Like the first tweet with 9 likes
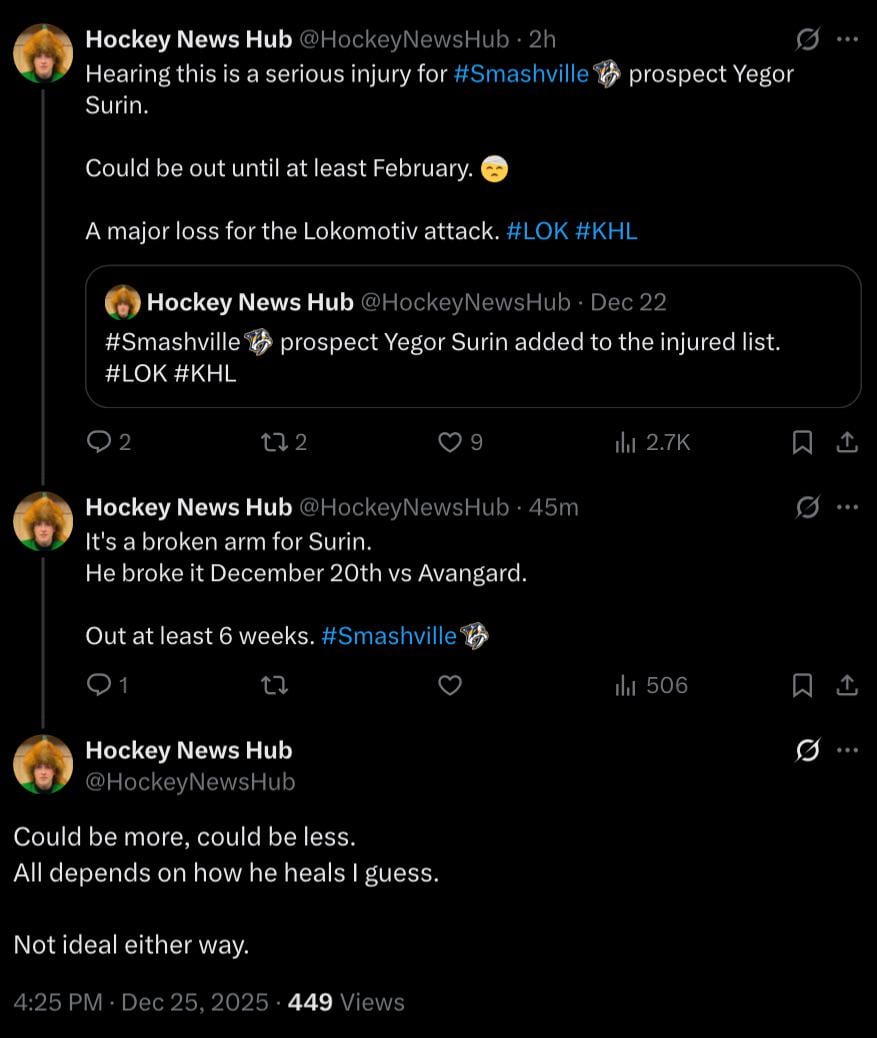 451,442
